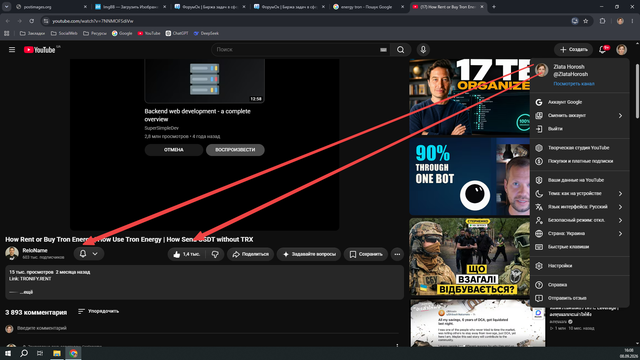Open a new Chrome tab
The height and width of the screenshot is (360, 640).
click(493, 7)
